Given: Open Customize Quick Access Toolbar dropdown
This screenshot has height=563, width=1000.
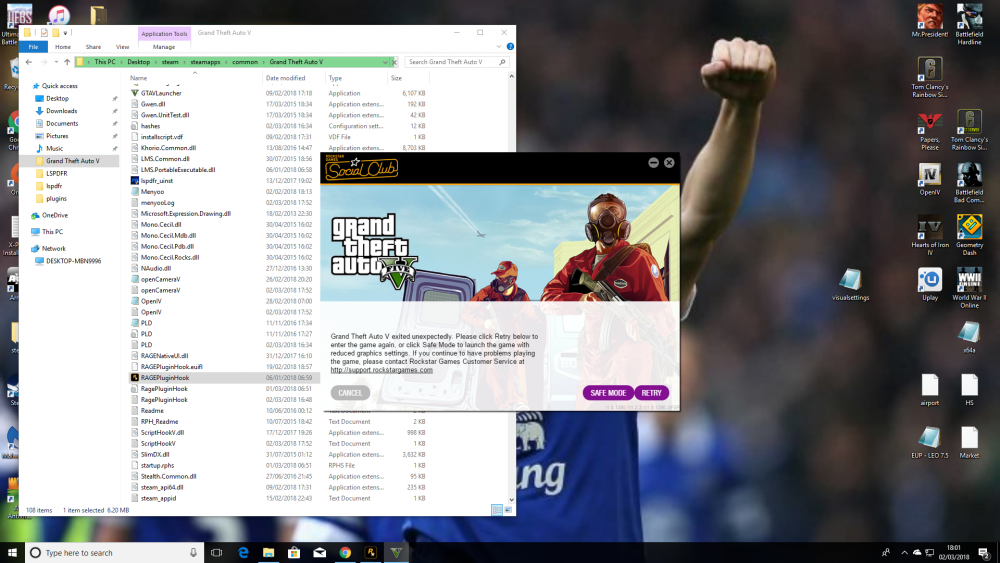Looking at the screenshot, I should pyautogui.click(x=65, y=33).
